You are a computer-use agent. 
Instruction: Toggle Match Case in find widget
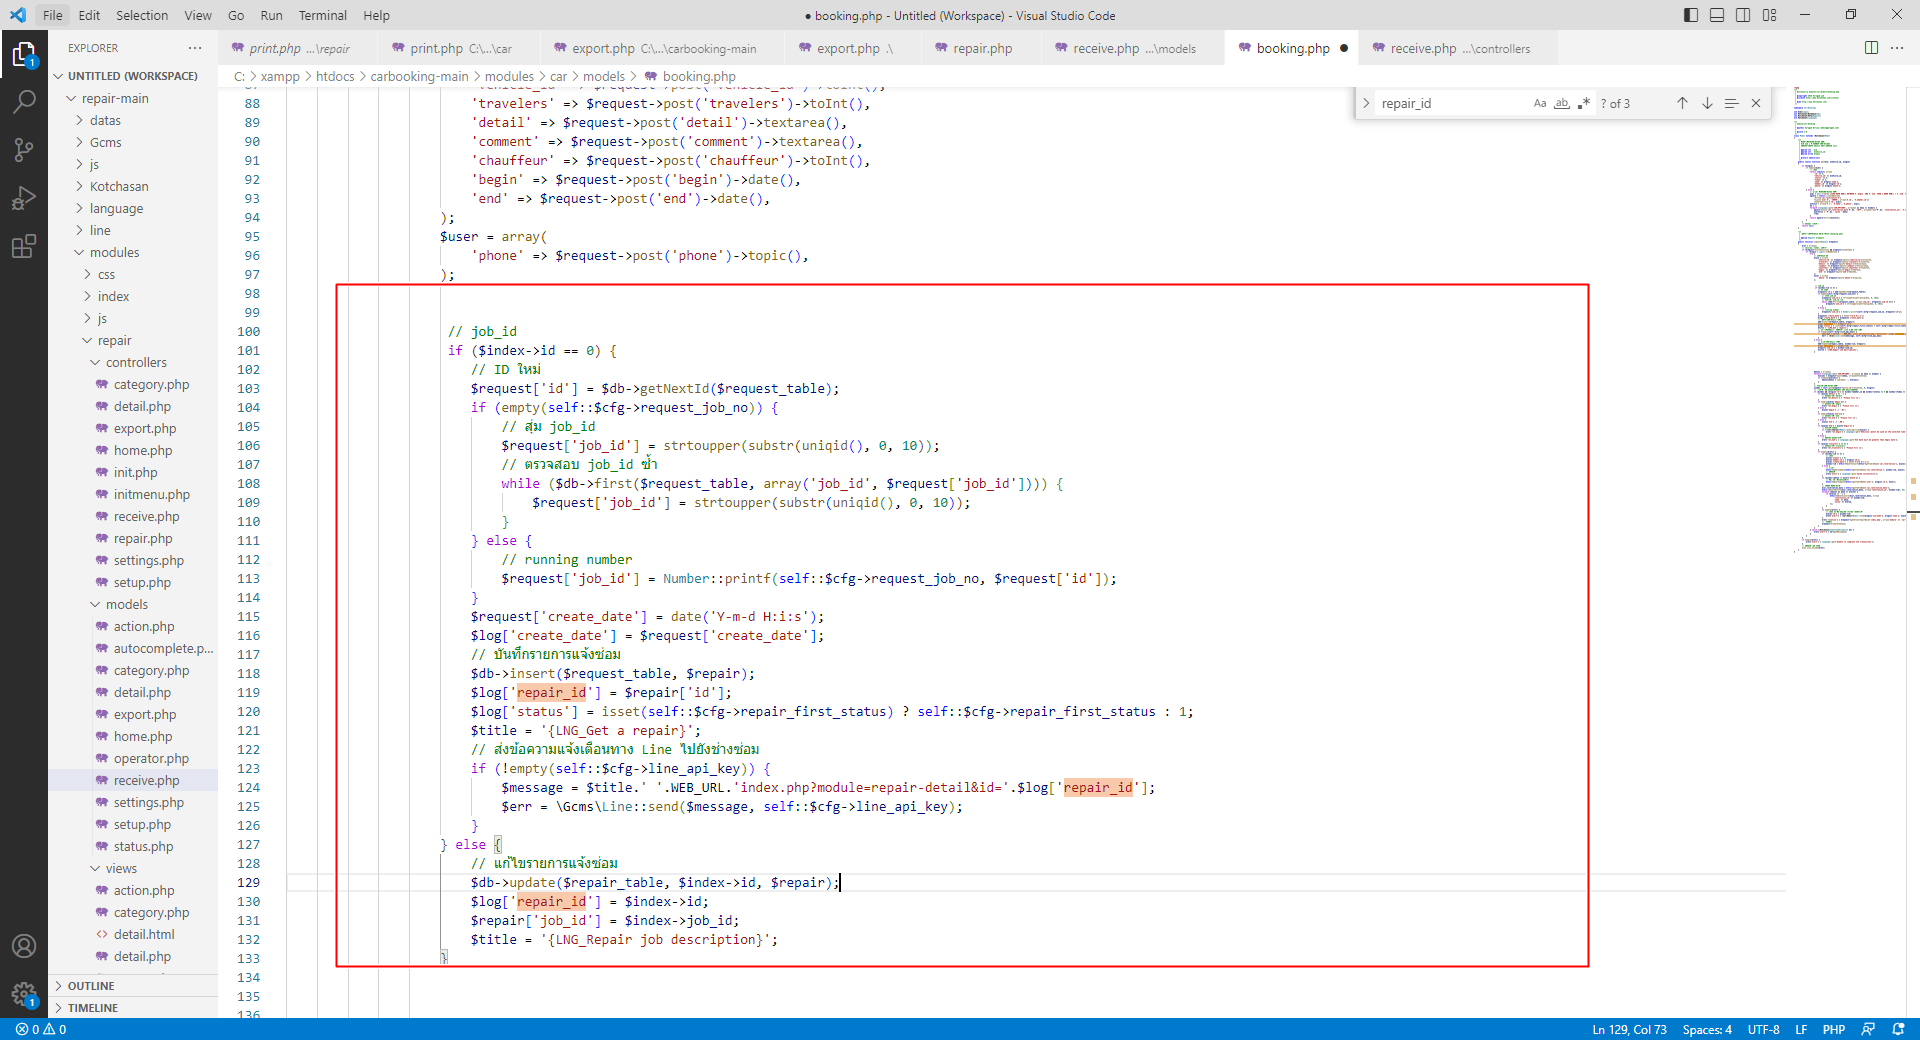click(x=1540, y=103)
